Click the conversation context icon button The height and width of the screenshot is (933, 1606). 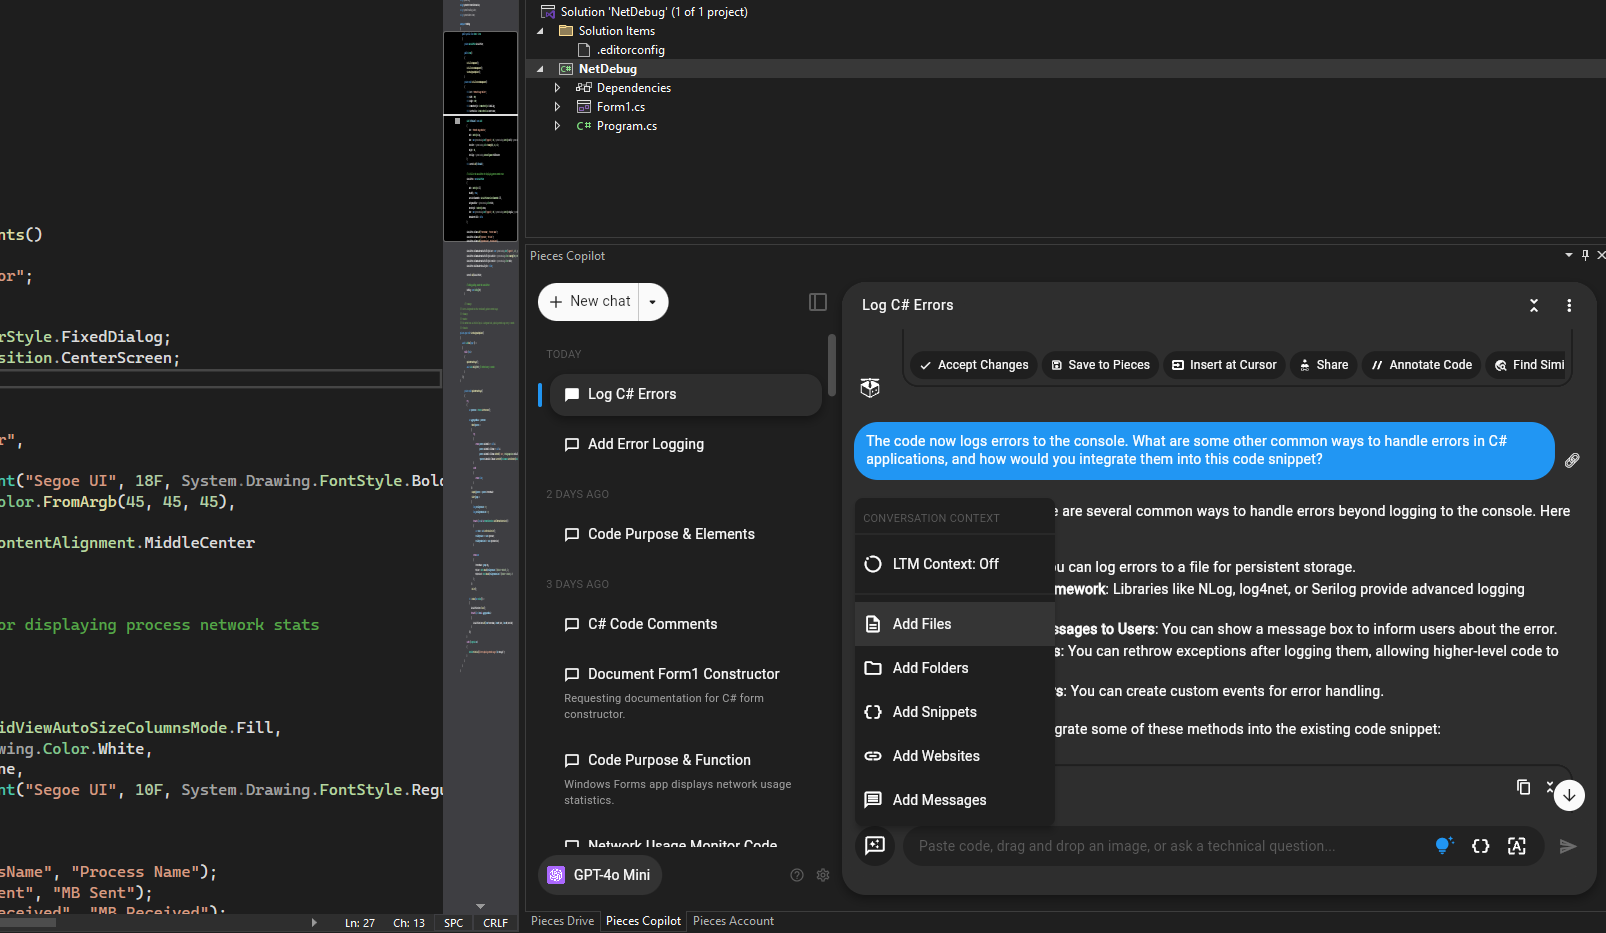click(x=875, y=846)
